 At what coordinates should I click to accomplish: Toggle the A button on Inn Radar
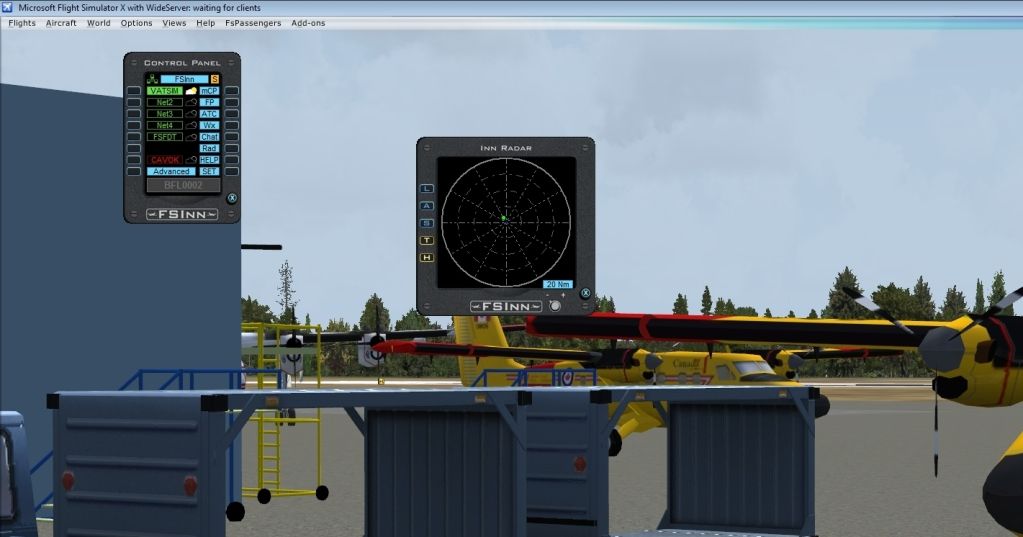click(x=427, y=206)
